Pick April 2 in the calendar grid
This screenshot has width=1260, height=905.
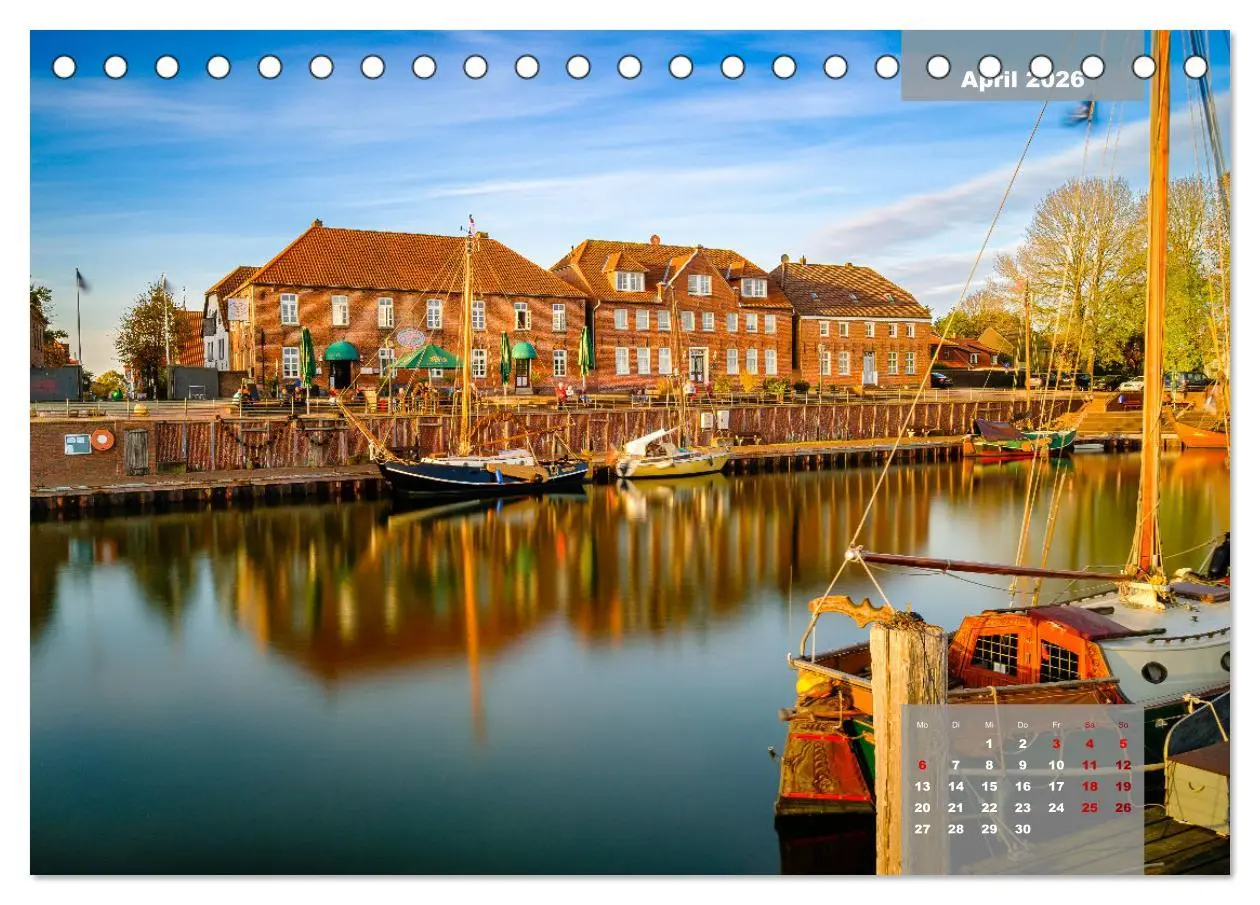(x=1023, y=744)
